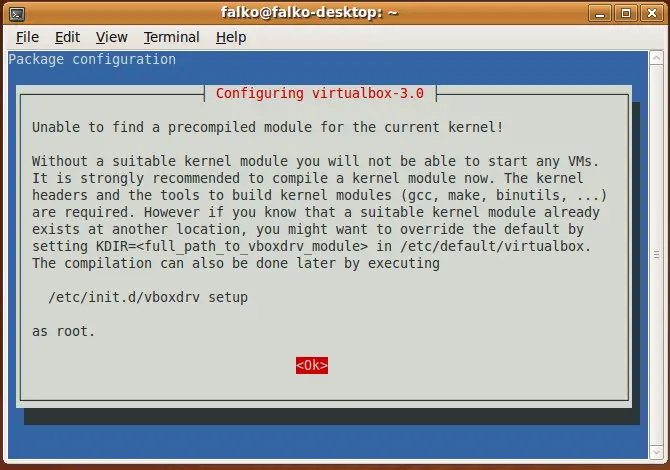Image resolution: width=670 pixels, height=470 pixels.
Task: Click the 'are required. However if you know' line
Action: pyautogui.click(x=316, y=212)
